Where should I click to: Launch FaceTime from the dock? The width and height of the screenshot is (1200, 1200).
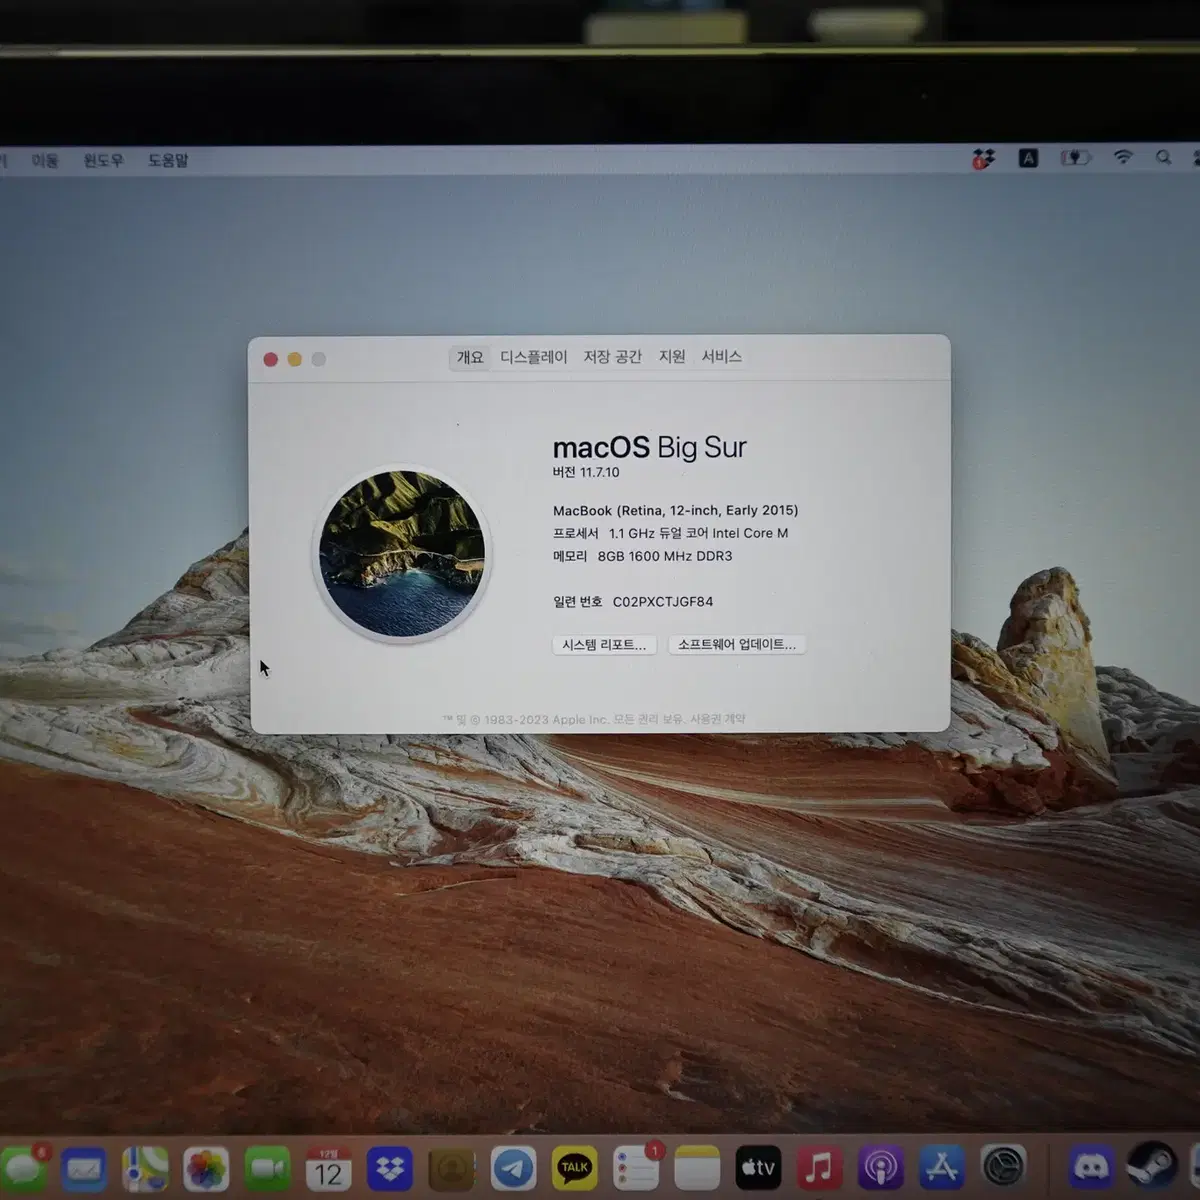[x=267, y=1168]
